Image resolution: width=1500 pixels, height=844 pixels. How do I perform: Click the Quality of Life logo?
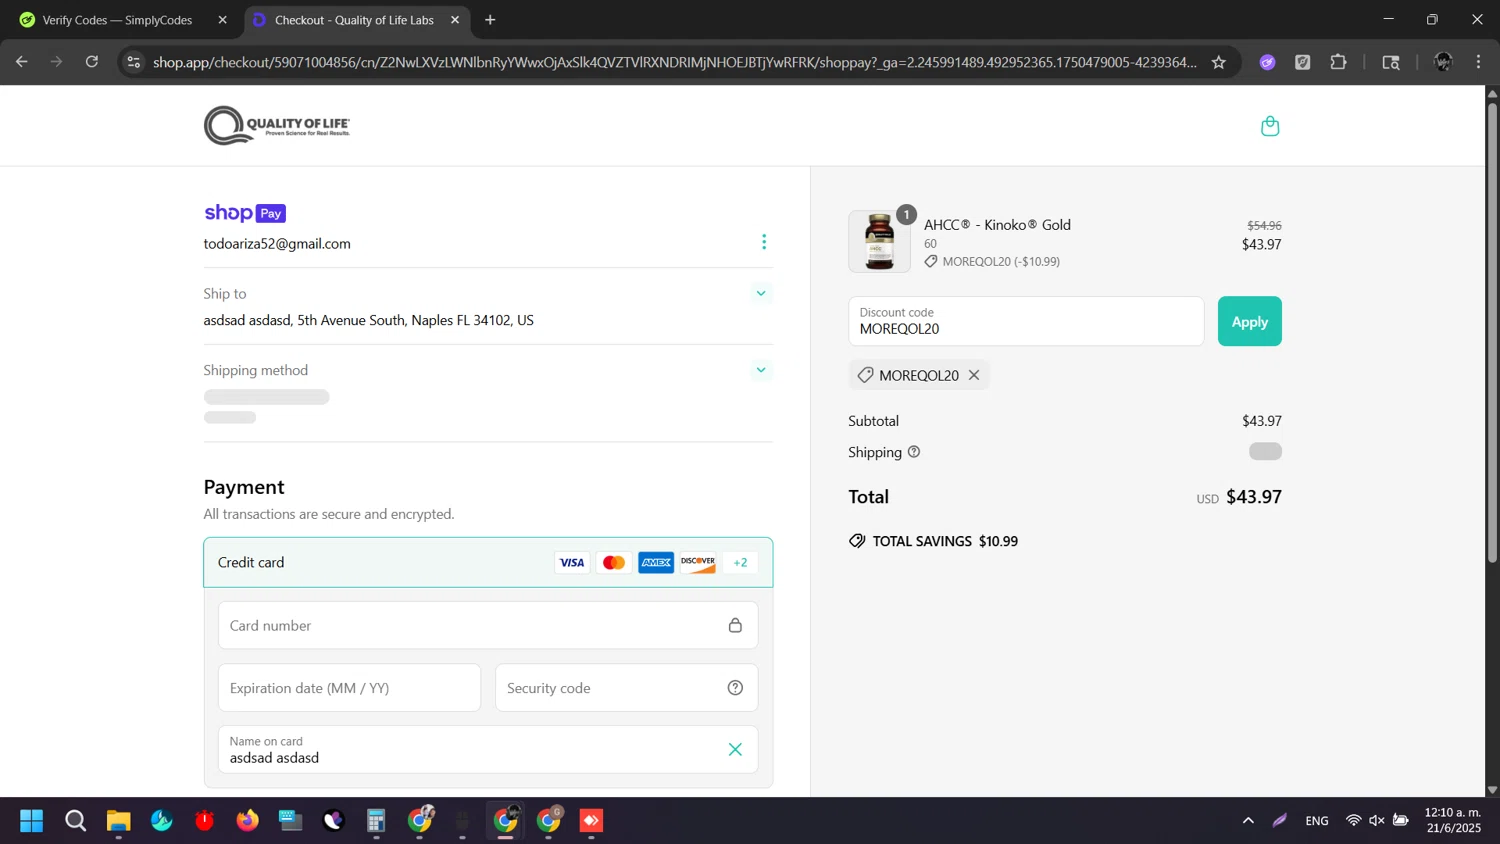tap(277, 126)
